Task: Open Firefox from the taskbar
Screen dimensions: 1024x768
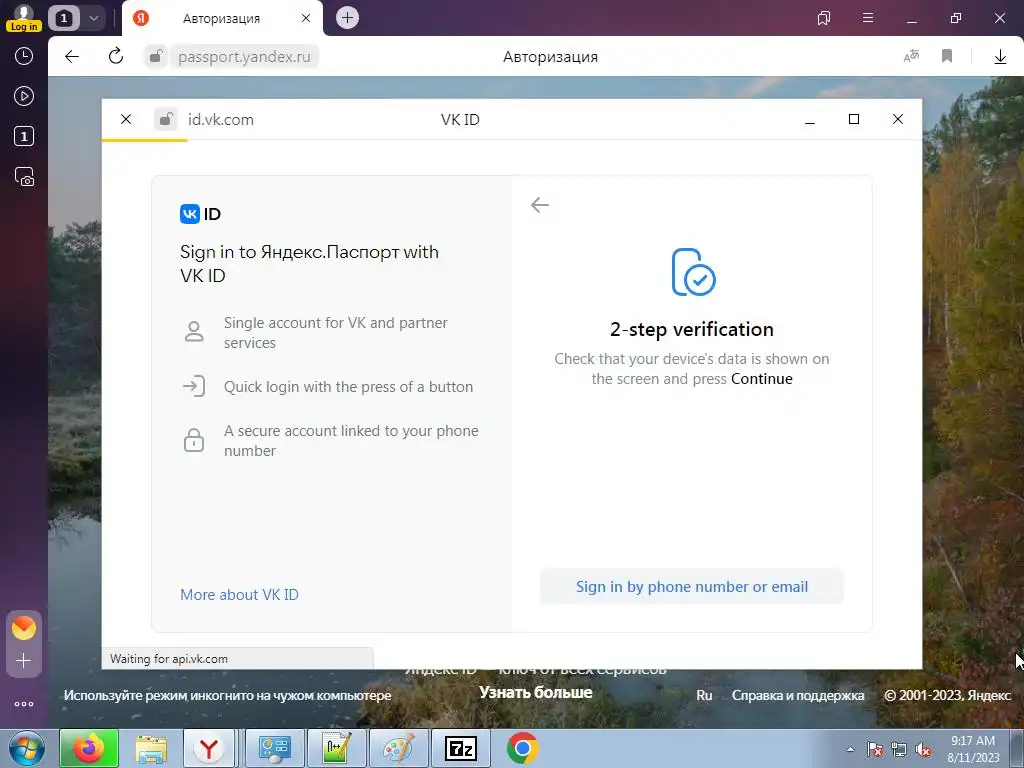Action: tap(89, 748)
